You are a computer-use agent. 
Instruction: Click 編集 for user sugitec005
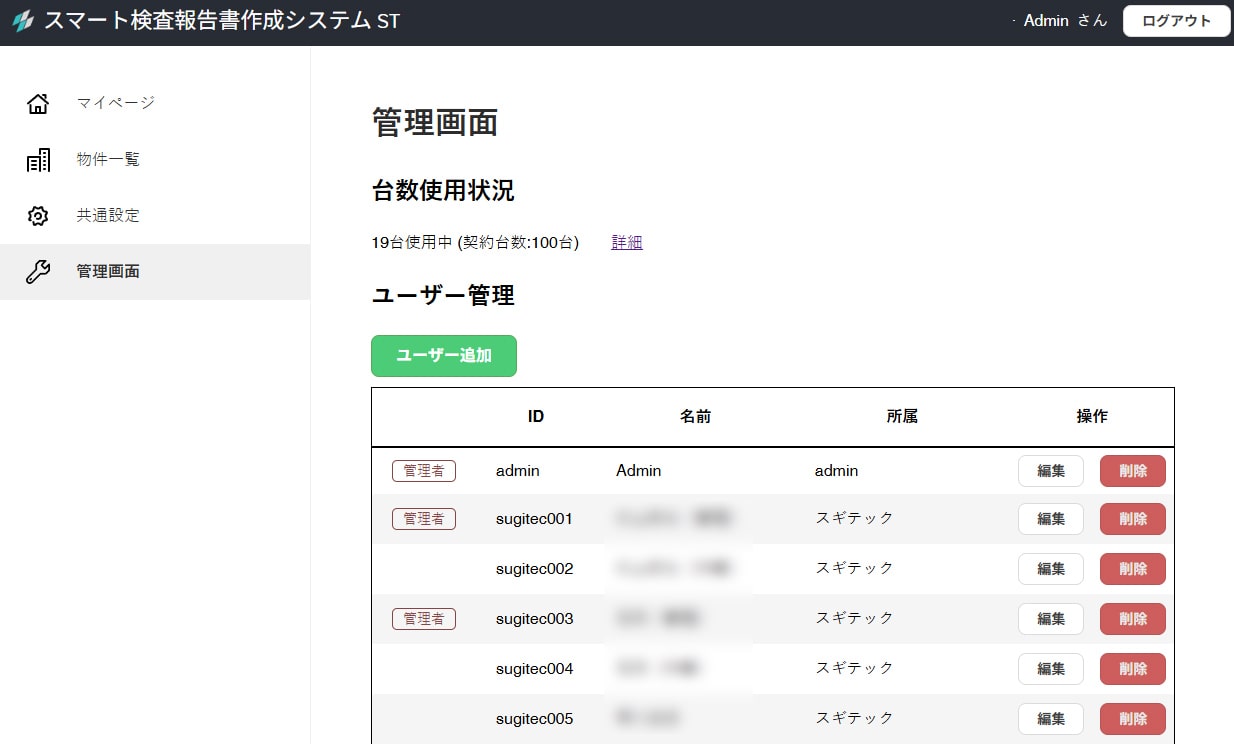coord(1050,719)
